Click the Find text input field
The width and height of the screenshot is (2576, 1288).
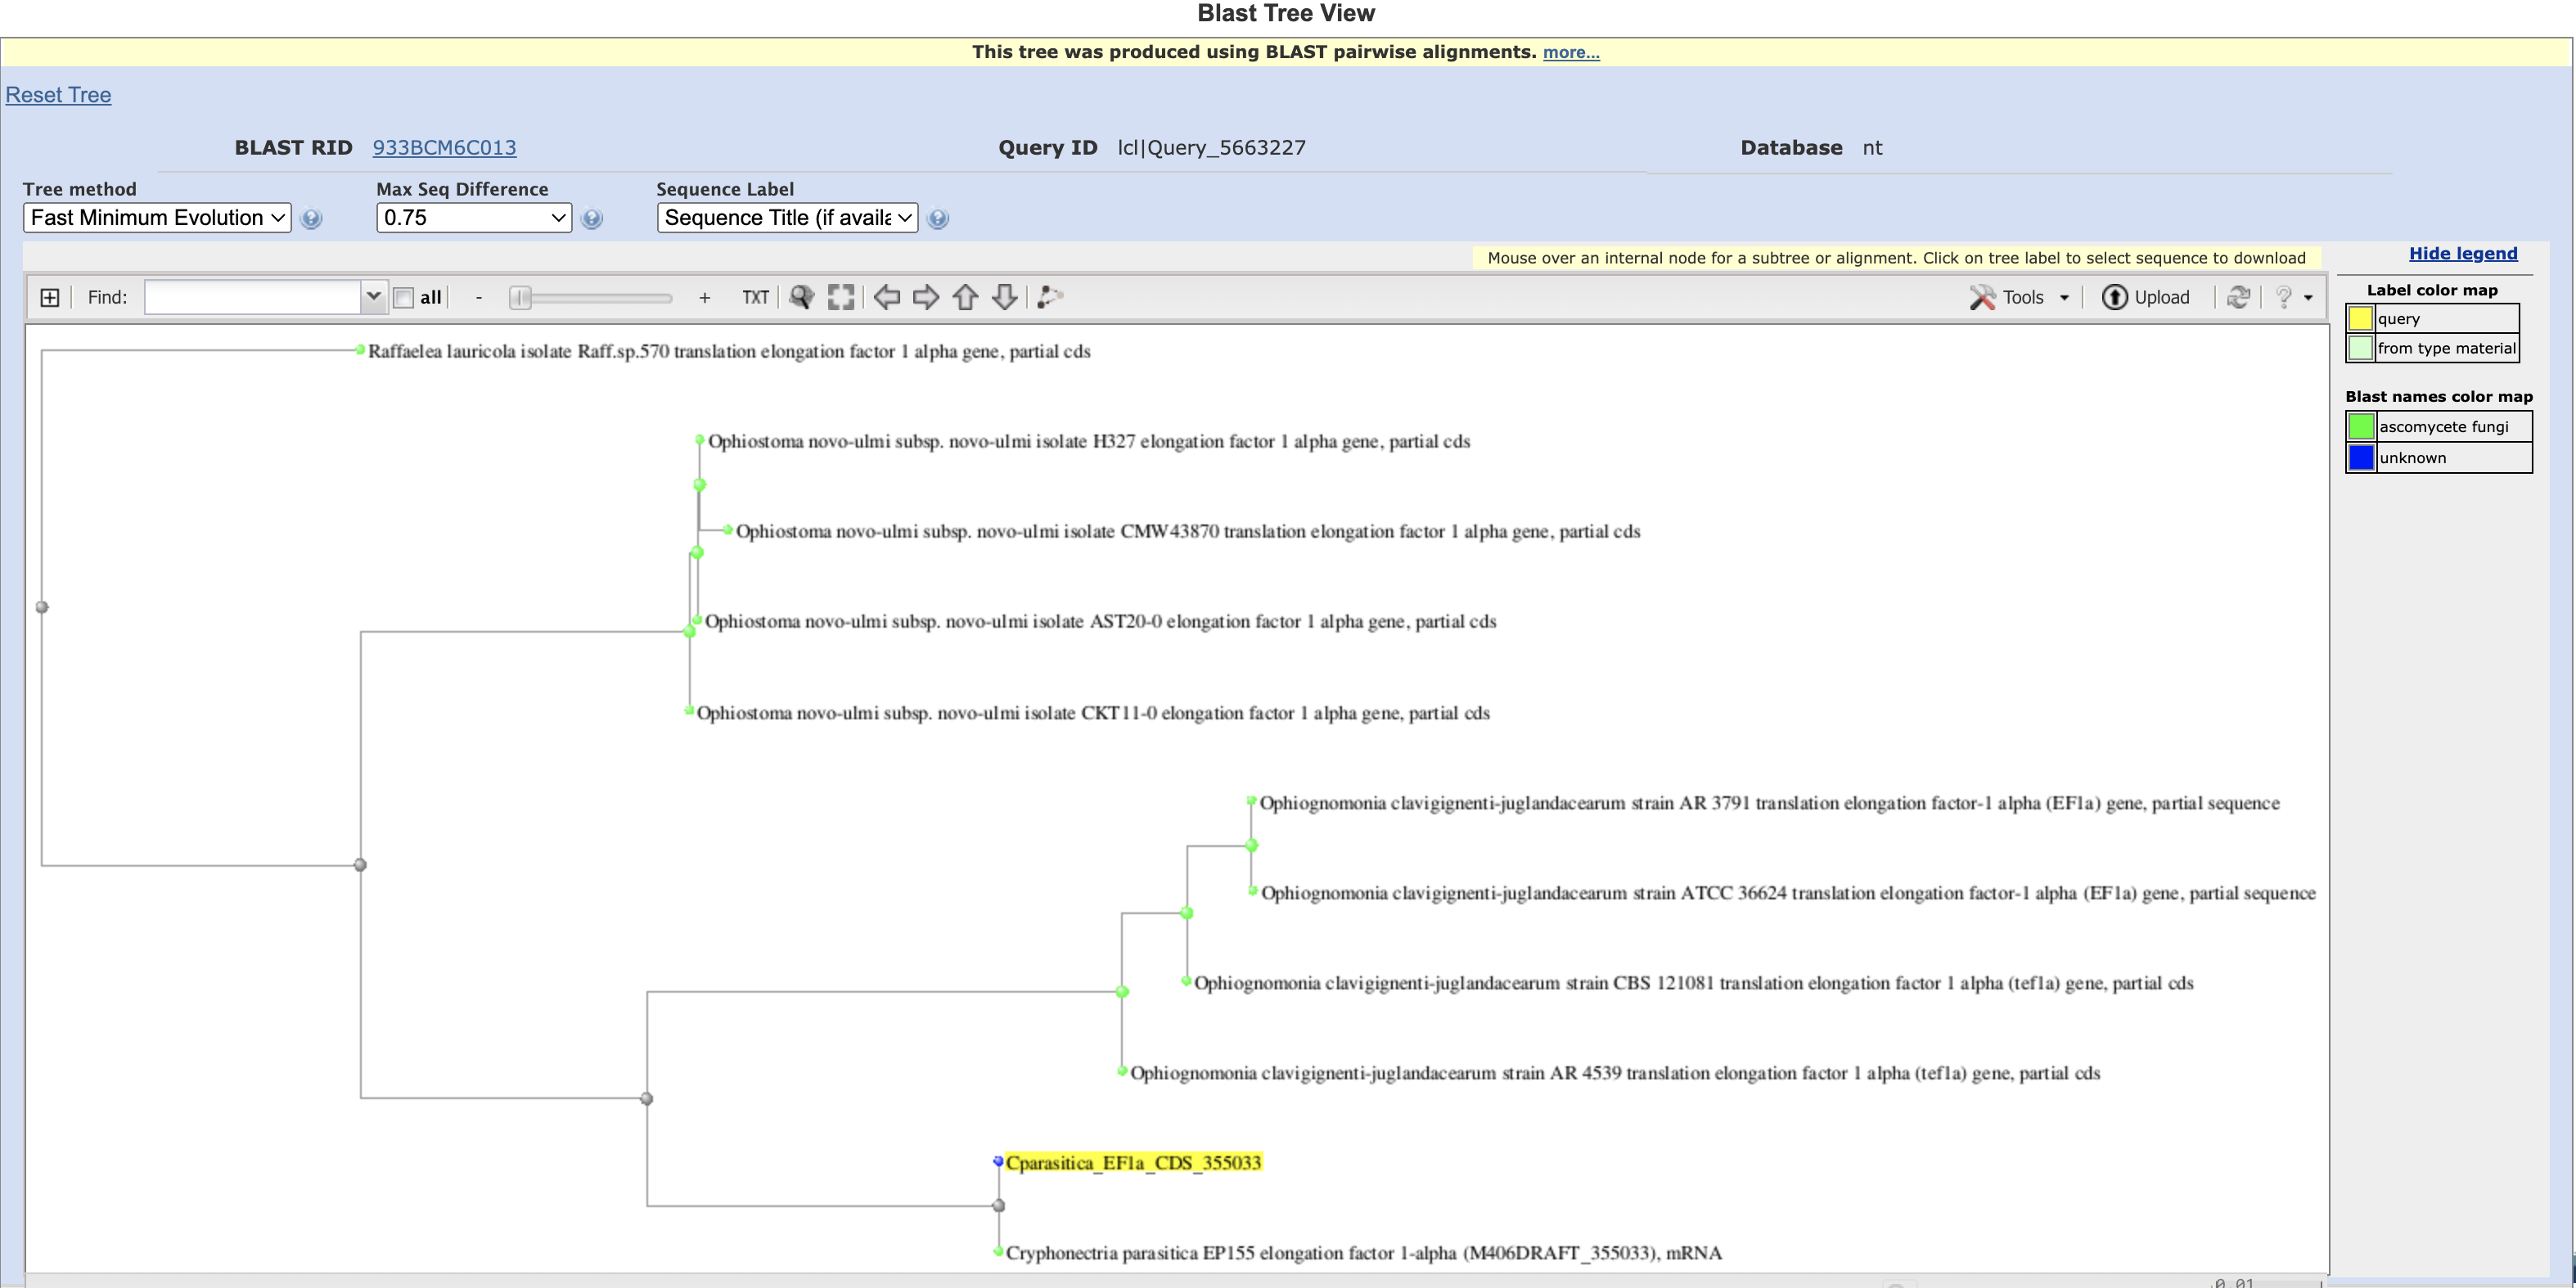point(252,297)
